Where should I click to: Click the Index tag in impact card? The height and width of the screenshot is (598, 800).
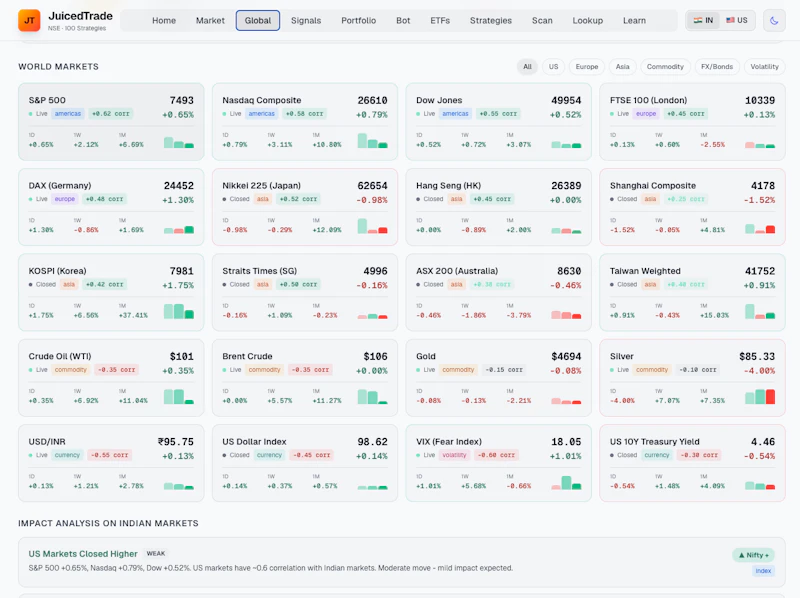click(x=763, y=571)
